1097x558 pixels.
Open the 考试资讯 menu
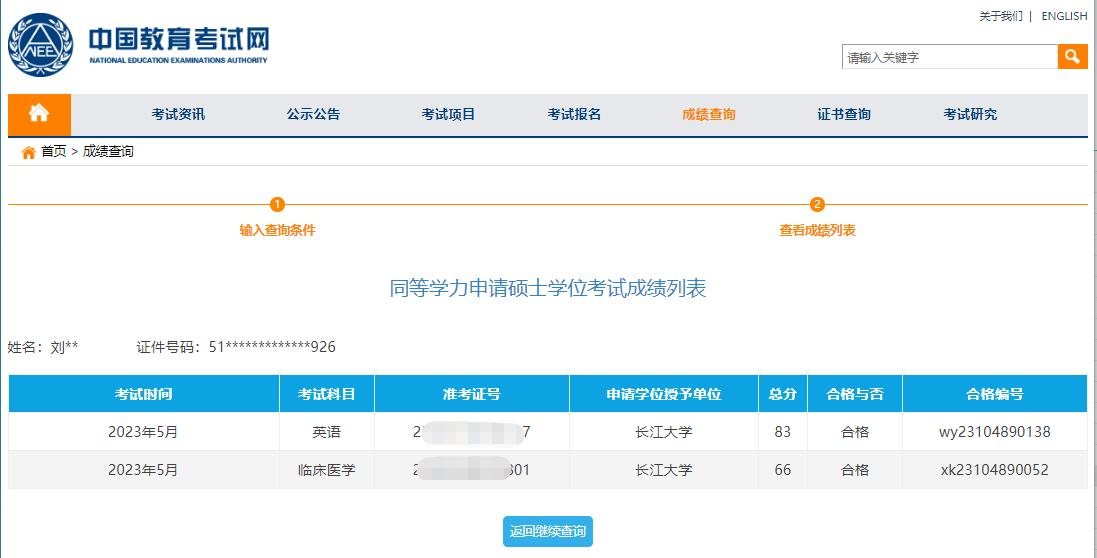(x=178, y=114)
